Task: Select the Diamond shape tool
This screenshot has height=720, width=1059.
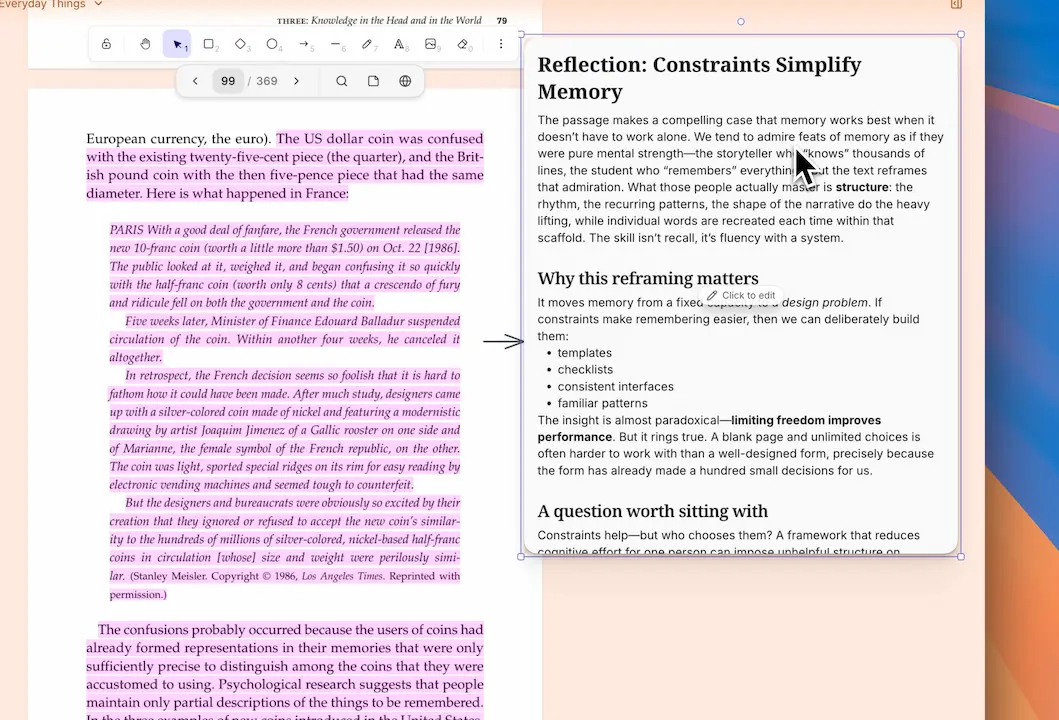Action: point(240,44)
